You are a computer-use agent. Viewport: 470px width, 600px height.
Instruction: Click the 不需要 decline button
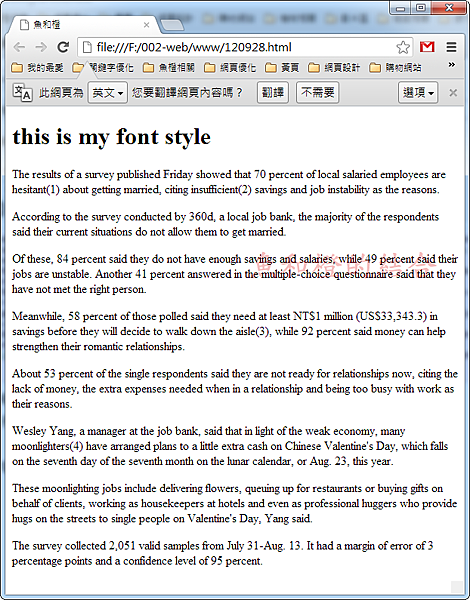pyautogui.click(x=318, y=93)
